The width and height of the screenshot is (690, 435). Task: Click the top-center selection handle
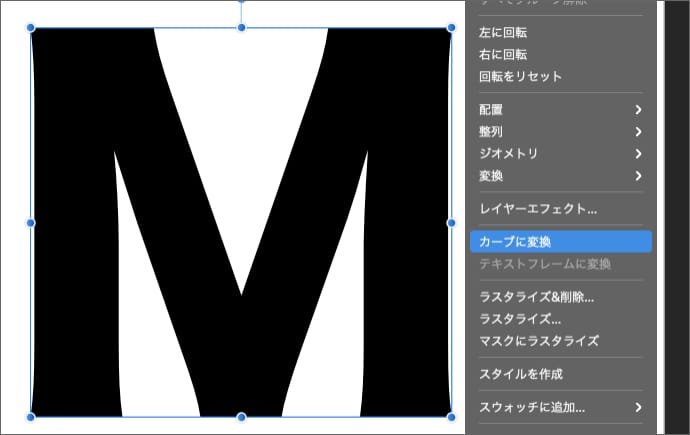pyautogui.click(x=241, y=28)
